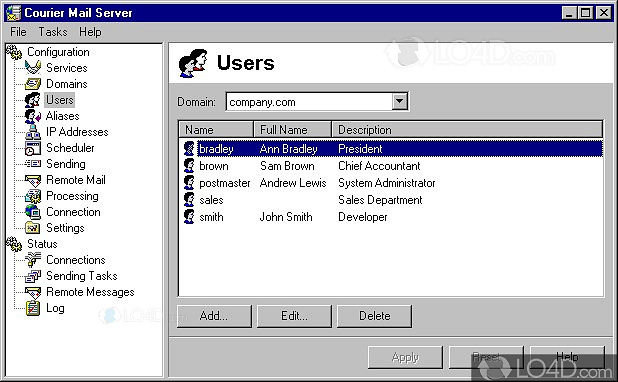Click the Sales Department description cell
618x382 pixels.
380,200
